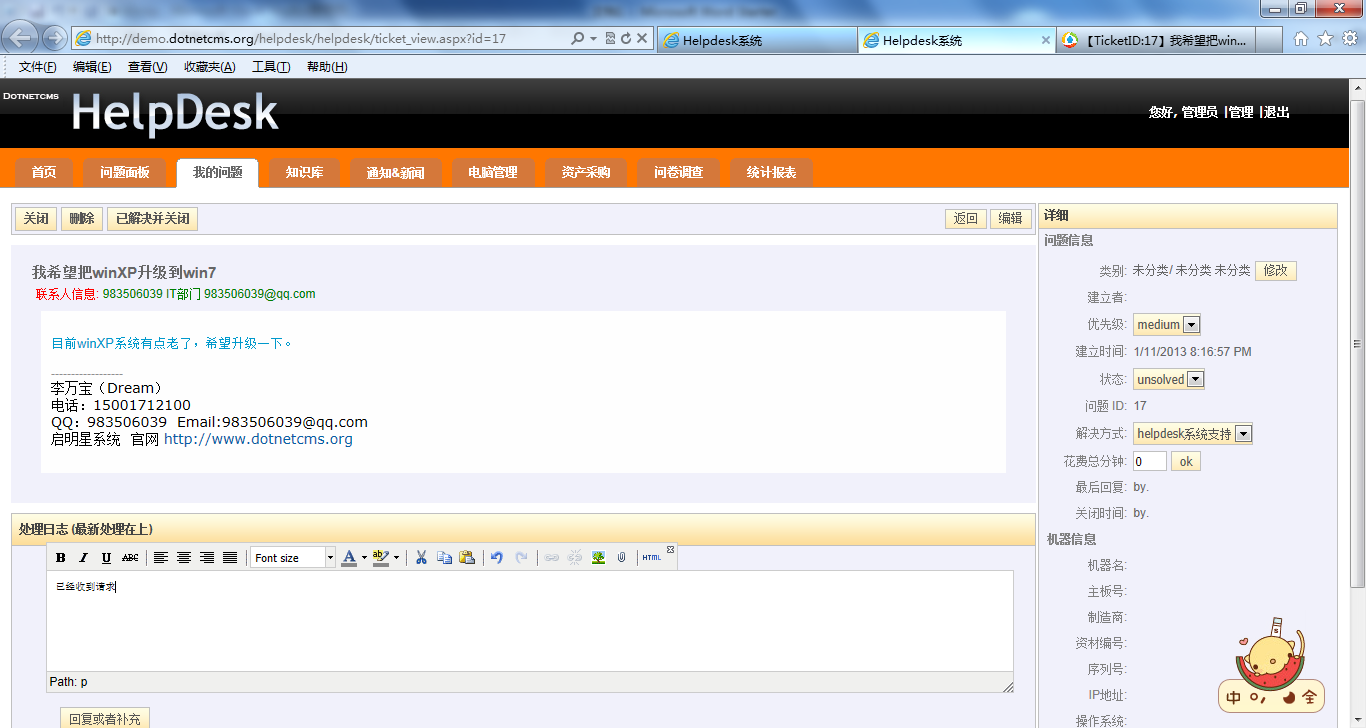Image resolution: width=1366 pixels, height=728 pixels.
Task: Open the 首页 tab
Action: click(x=44, y=173)
